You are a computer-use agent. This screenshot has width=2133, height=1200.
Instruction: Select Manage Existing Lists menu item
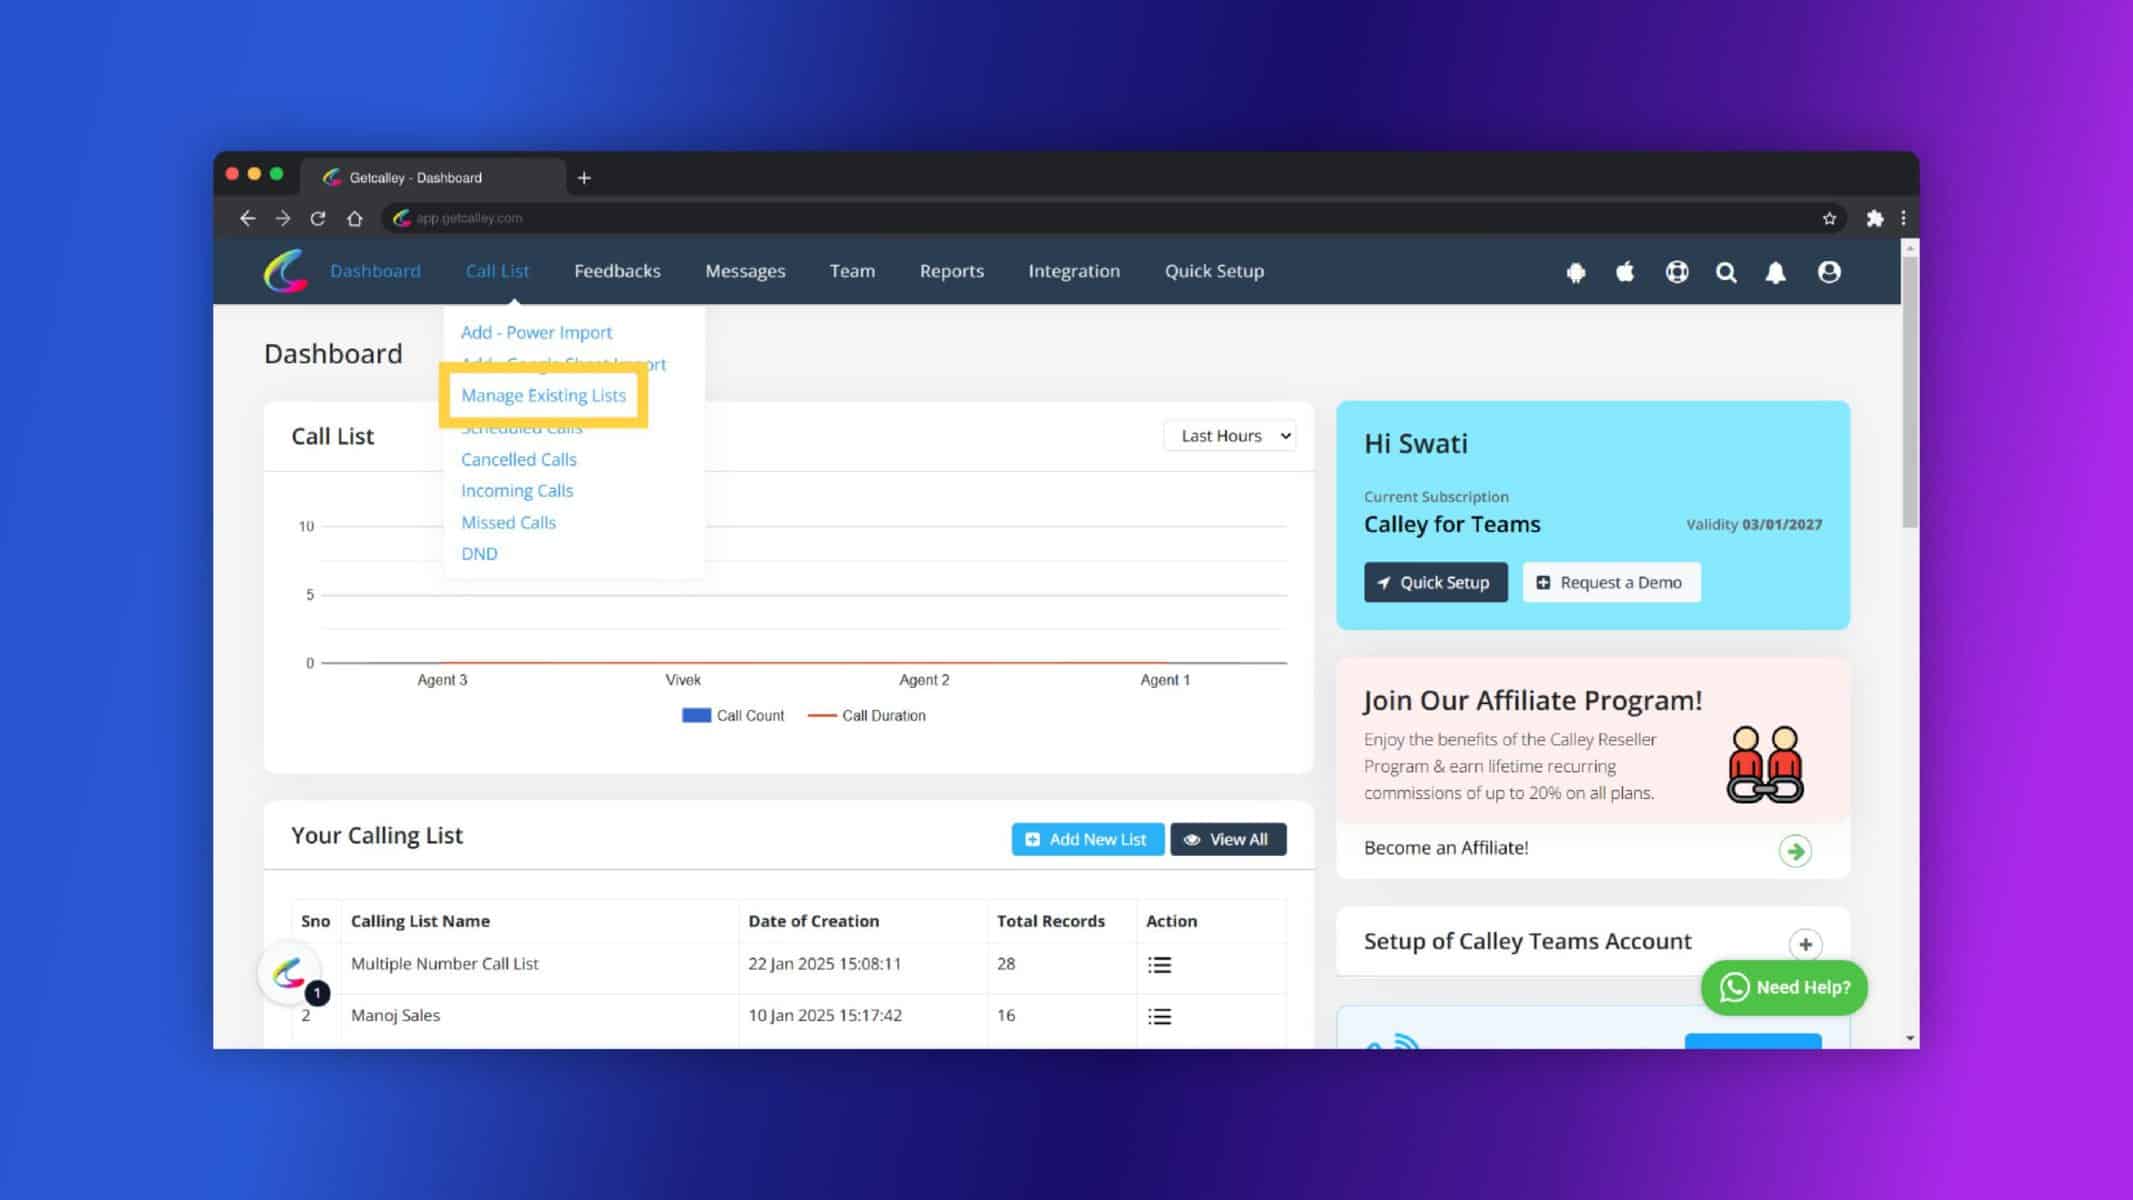(542, 394)
